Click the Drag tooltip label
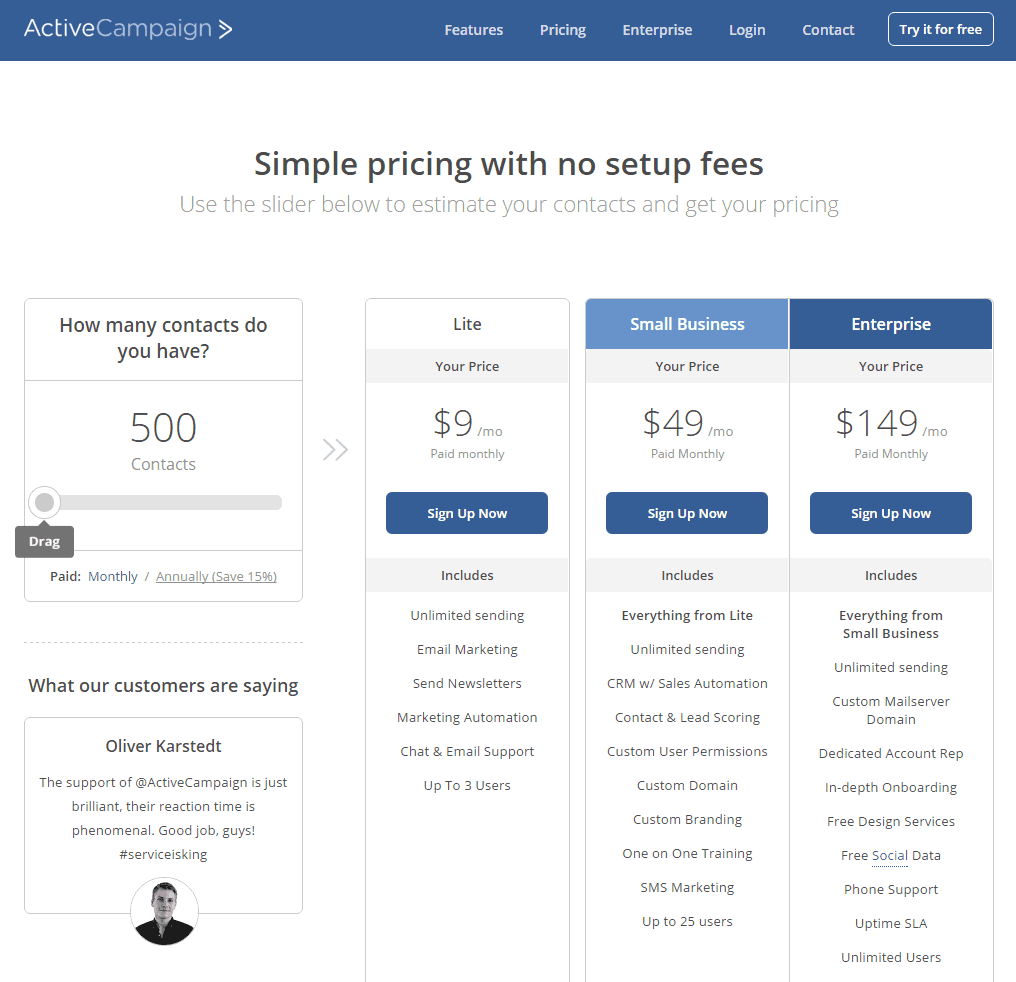Image resolution: width=1016 pixels, height=982 pixels. (44, 542)
